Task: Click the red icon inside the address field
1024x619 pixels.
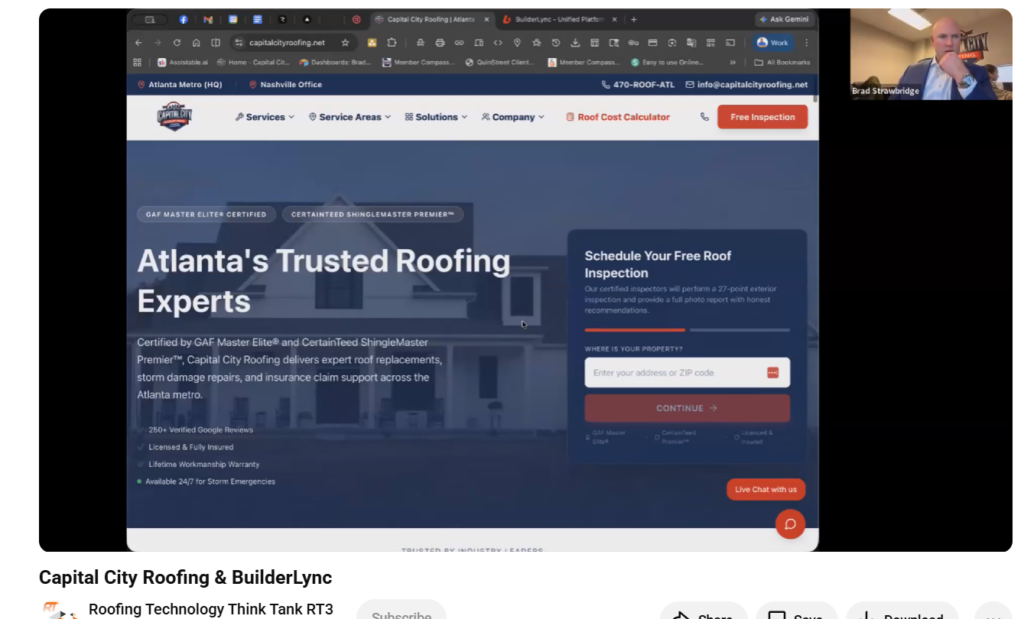Action: (772, 373)
